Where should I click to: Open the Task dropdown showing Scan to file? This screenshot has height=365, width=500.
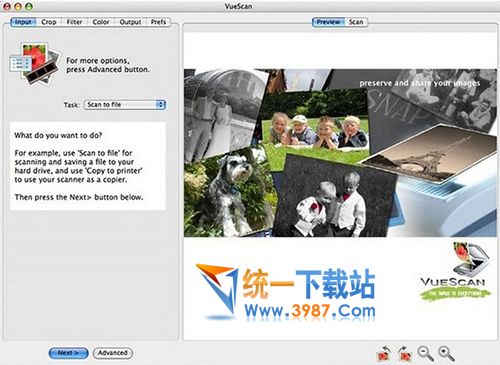pos(125,105)
